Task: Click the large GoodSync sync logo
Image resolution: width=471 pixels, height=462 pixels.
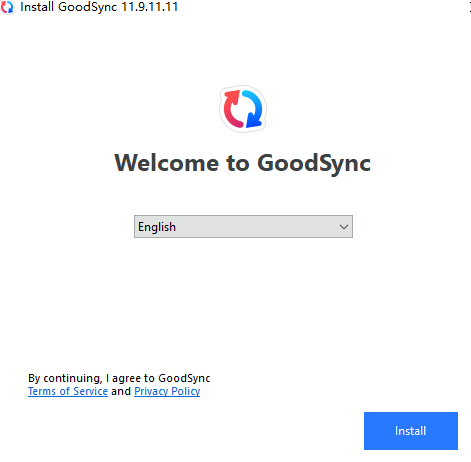Action: 243,109
